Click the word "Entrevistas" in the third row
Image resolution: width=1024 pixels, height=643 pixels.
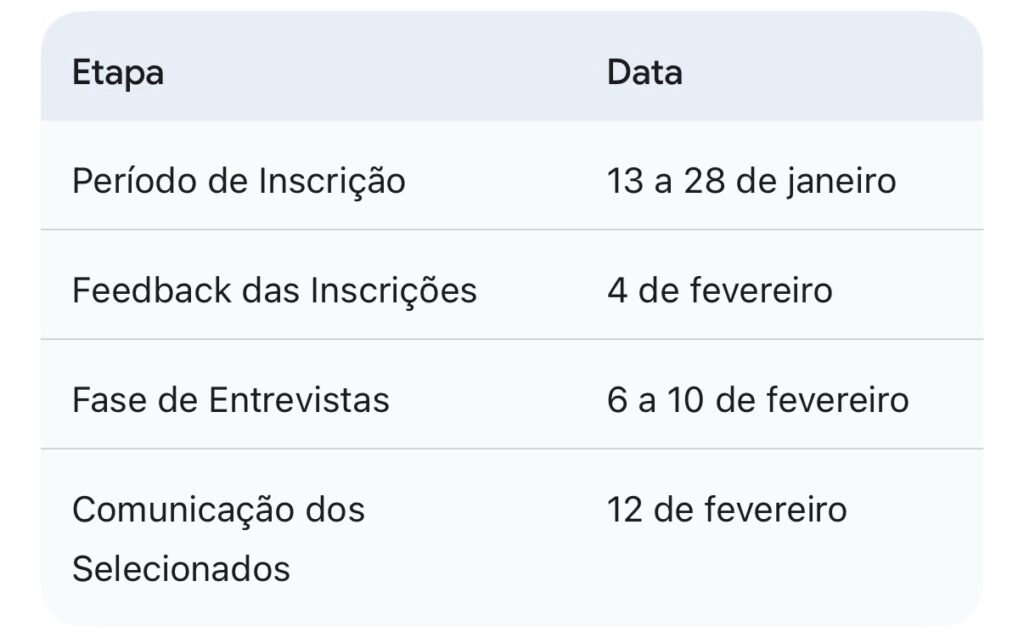pos(298,400)
